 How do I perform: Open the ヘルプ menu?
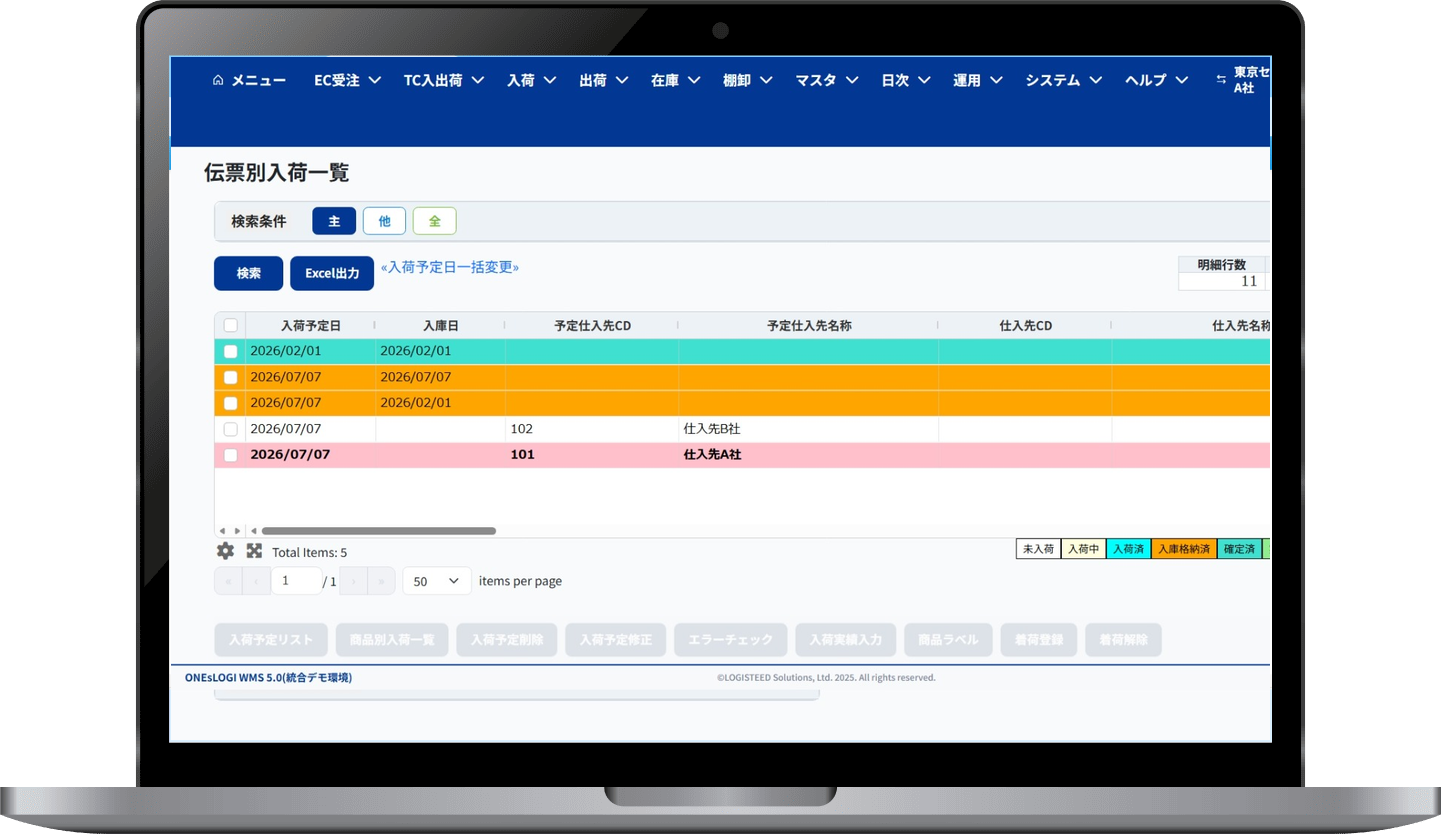pos(1157,81)
